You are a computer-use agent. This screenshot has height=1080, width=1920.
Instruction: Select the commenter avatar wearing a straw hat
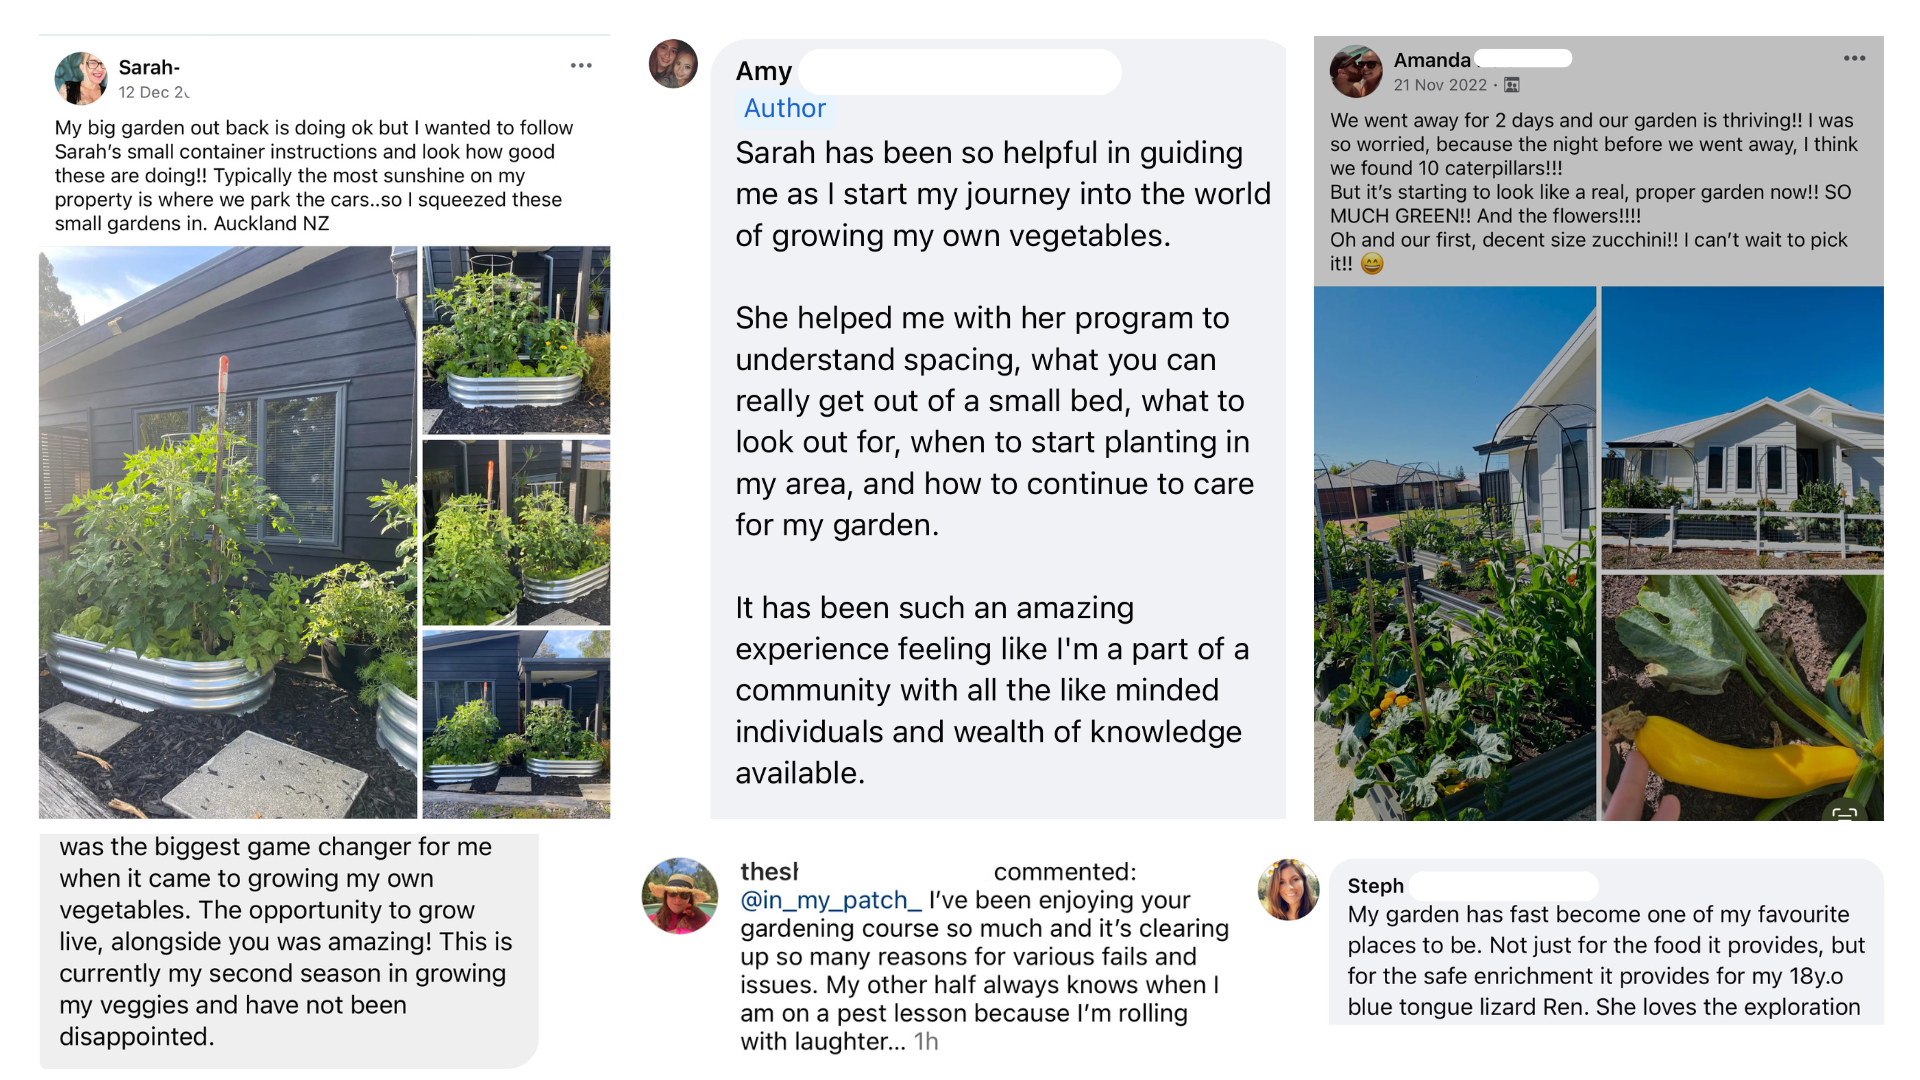tap(680, 896)
